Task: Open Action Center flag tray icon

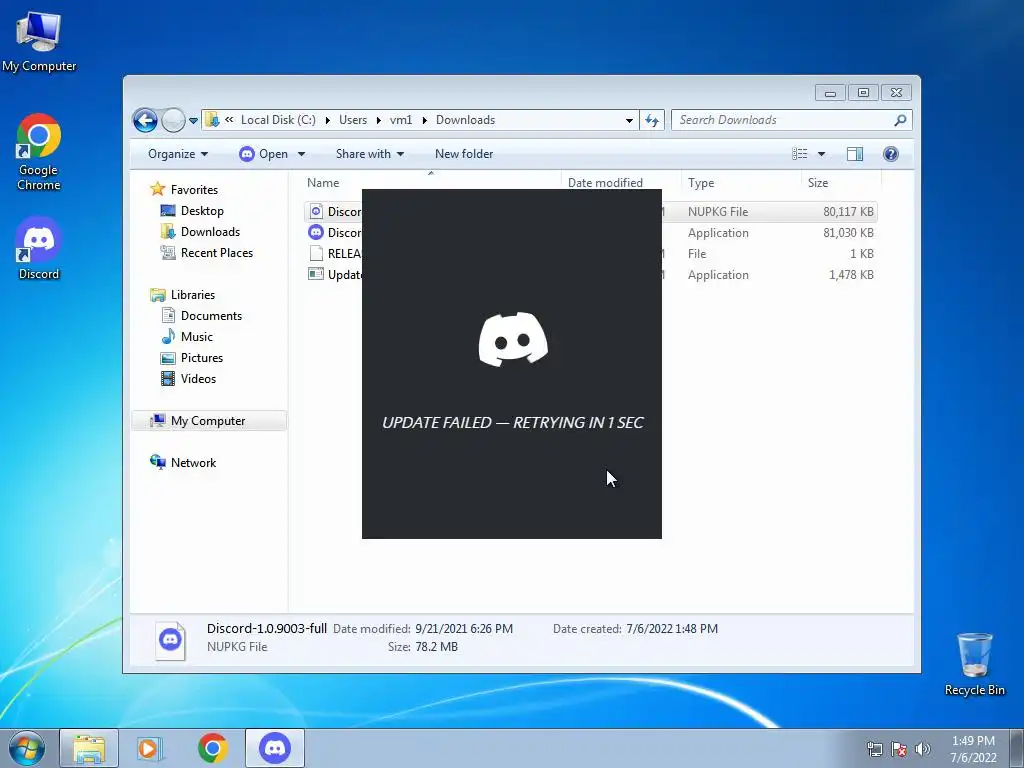Action: point(899,749)
